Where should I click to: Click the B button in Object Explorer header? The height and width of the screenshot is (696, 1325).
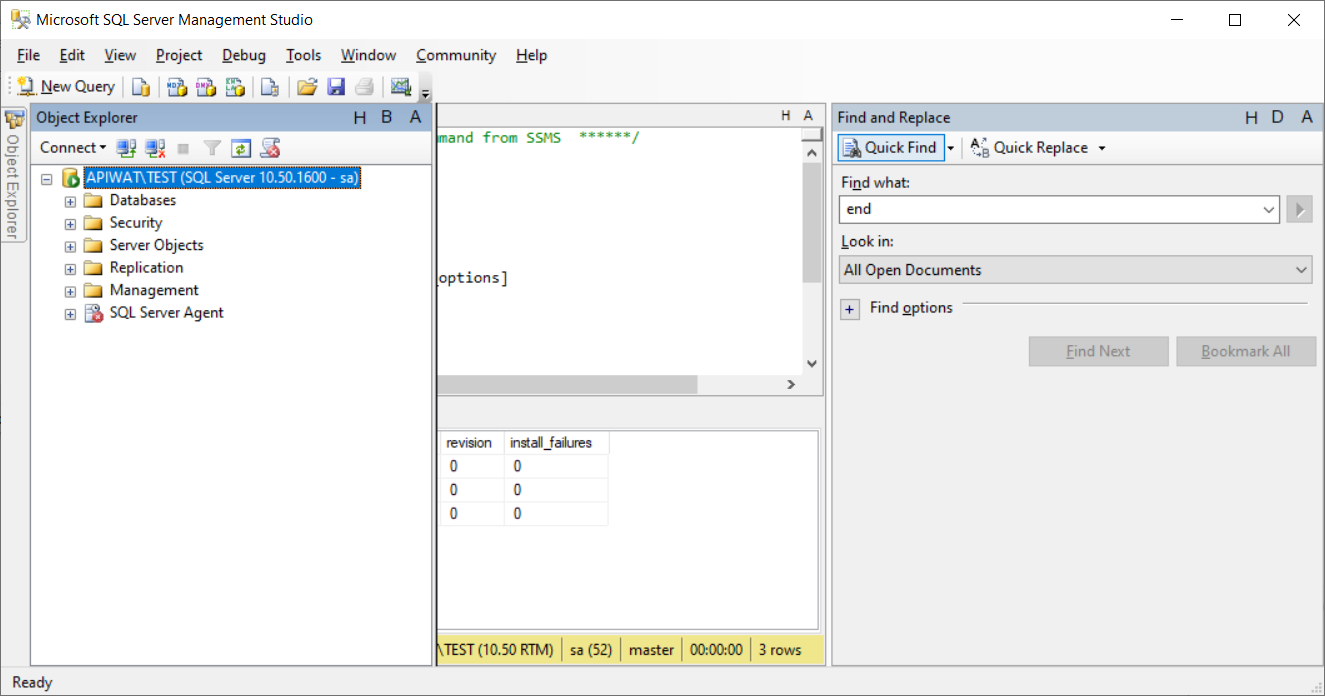[x=387, y=118]
